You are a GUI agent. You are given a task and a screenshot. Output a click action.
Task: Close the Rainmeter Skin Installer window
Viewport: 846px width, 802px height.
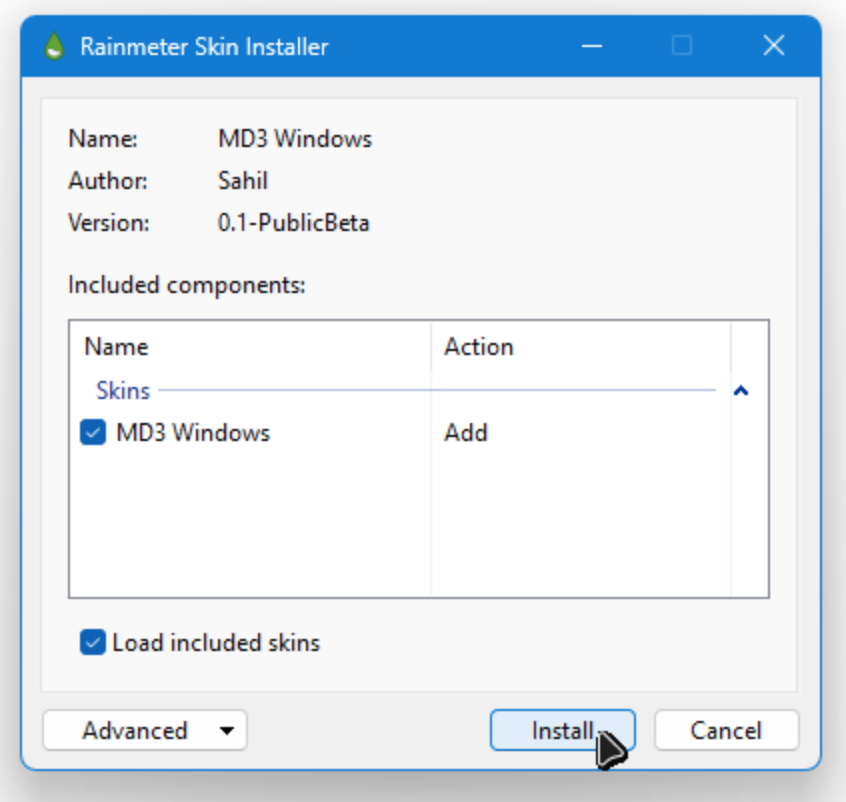tap(773, 46)
